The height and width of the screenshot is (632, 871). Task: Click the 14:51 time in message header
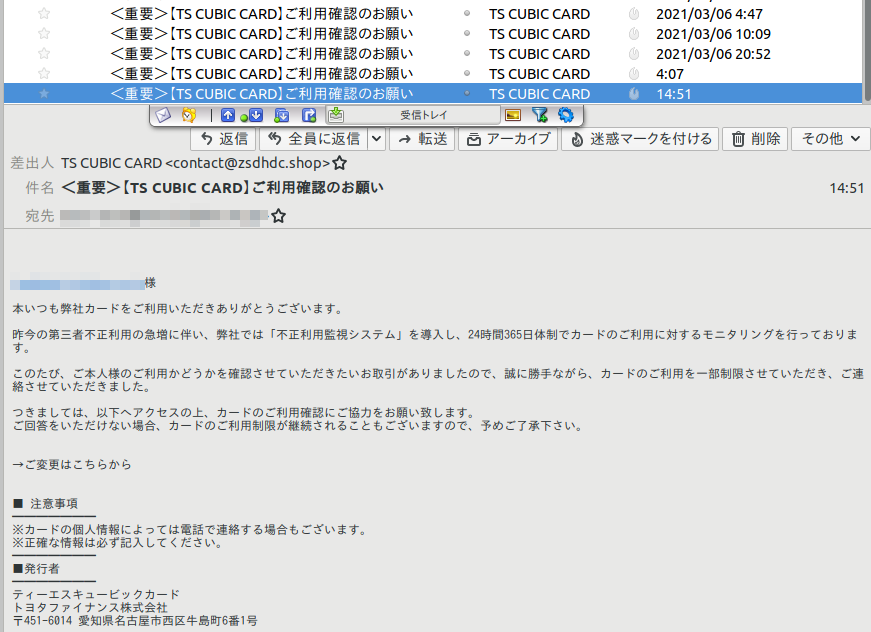pos(847,188)
